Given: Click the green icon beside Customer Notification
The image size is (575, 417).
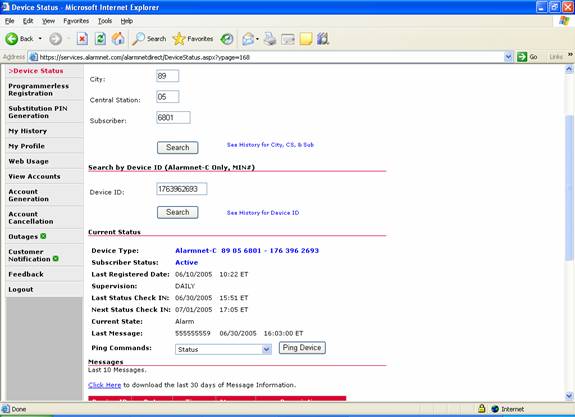Looking at the screenshot, I should [x=56, y=259].
